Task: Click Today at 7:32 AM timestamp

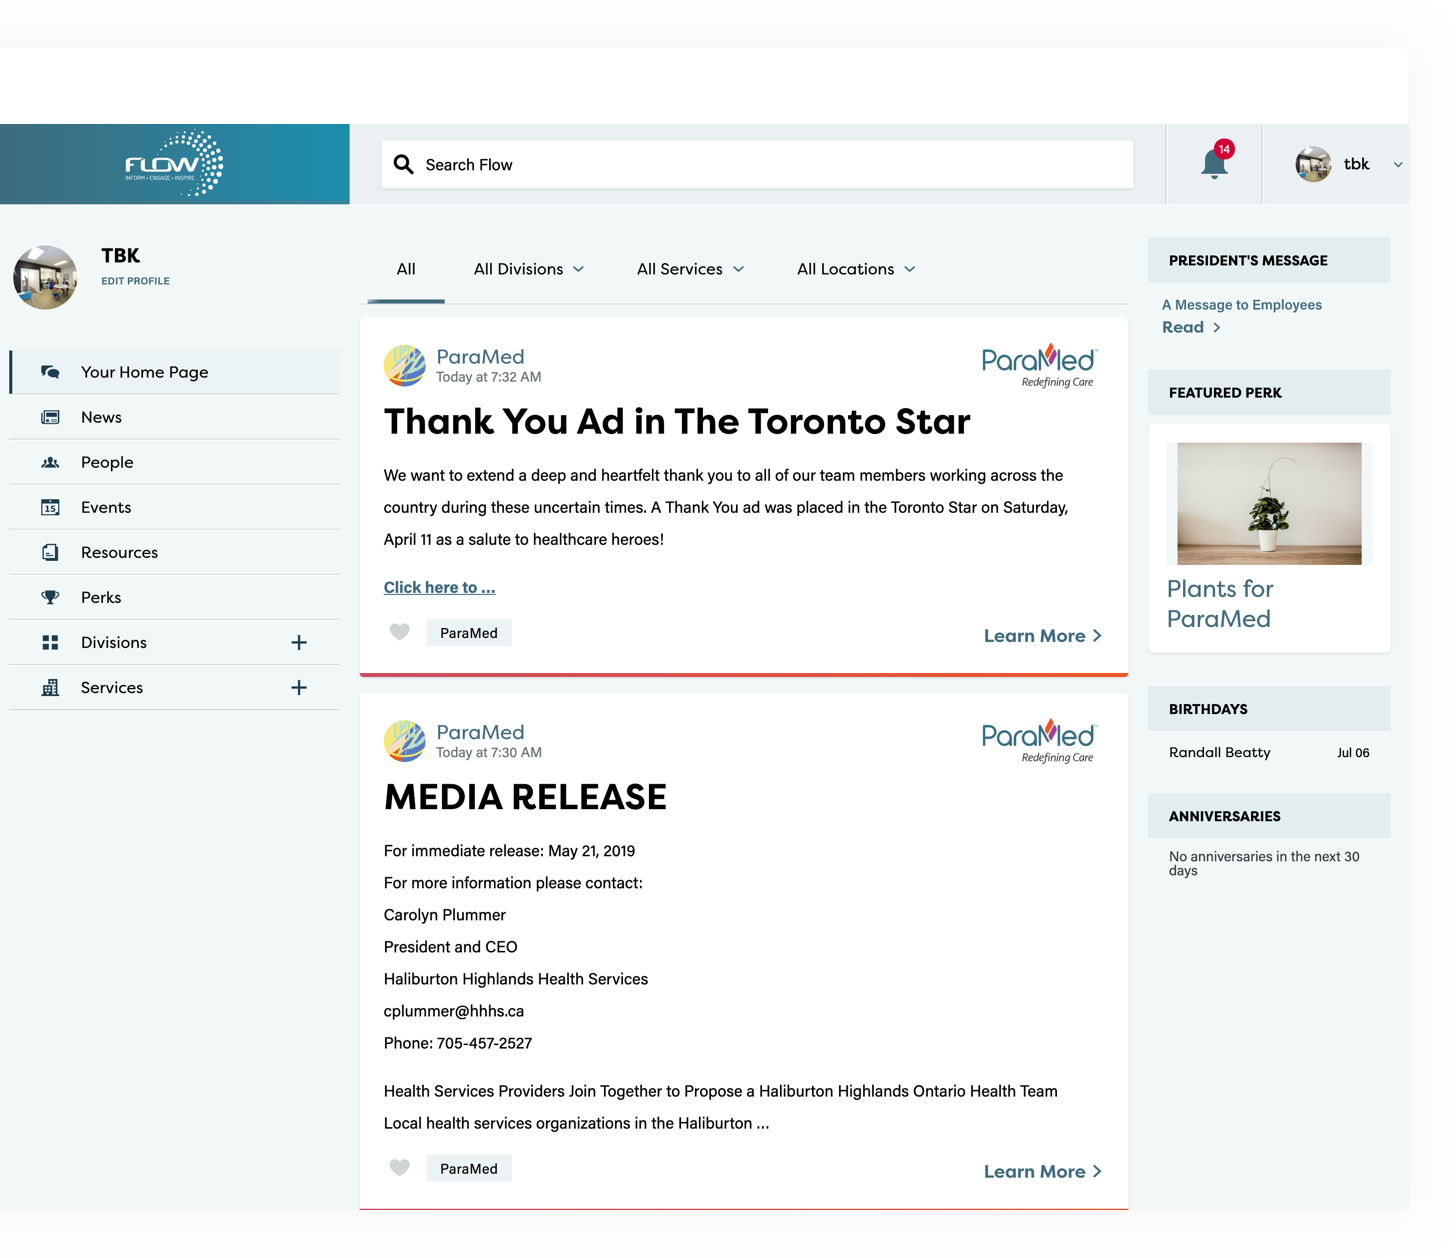Action: pos(489,377)
